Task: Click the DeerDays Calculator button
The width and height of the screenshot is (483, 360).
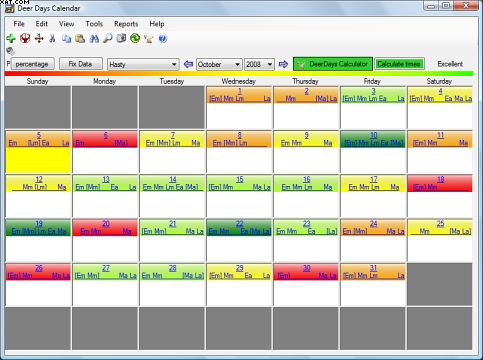Action: pyautogui.click(x=333, y=64)
